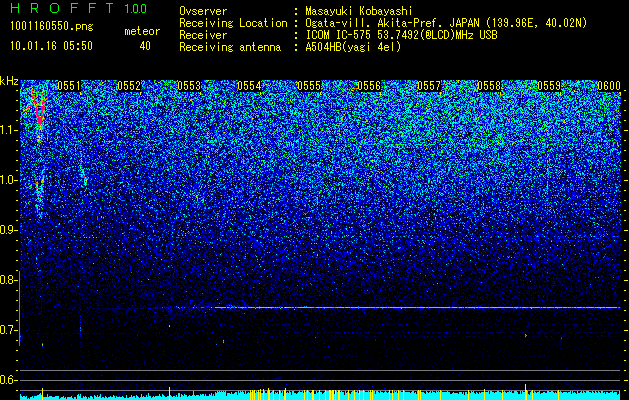Click the 'Ovserver' field label
Image resolution: width=629 pixels, height=400 pixels.
[x=203, y=11]
